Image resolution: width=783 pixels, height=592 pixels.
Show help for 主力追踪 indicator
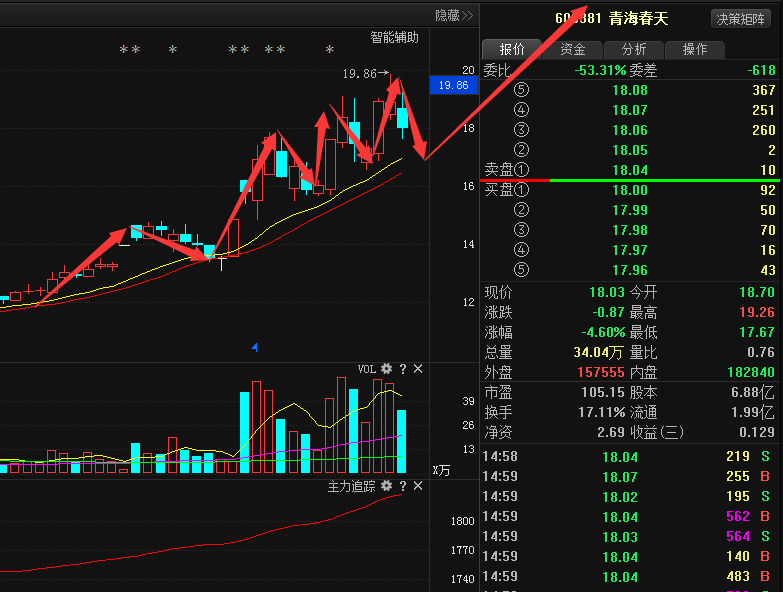403,486
